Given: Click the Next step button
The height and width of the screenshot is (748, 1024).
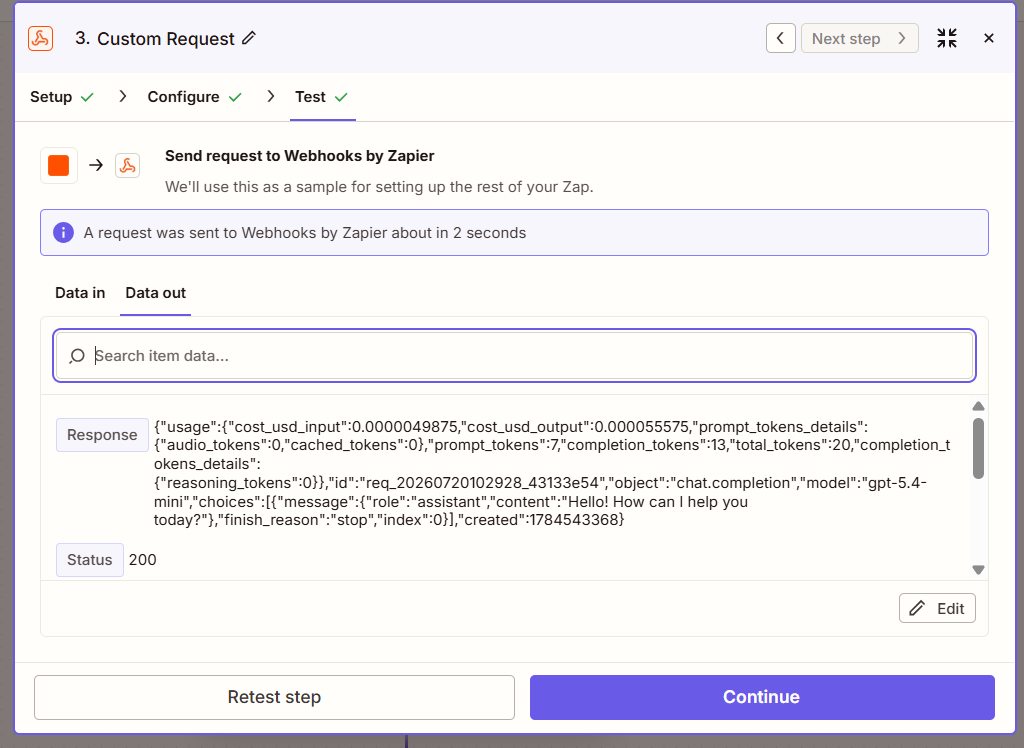Looking at the screenshot, I should [859, 39].
